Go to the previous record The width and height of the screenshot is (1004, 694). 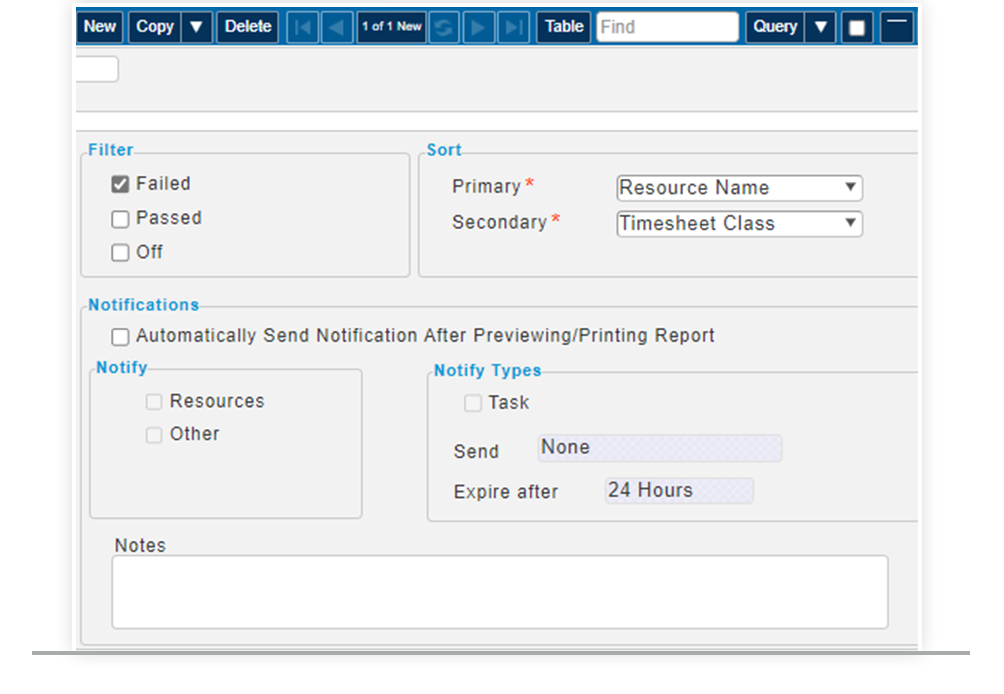pyautogui.click(x=336, y=27)
